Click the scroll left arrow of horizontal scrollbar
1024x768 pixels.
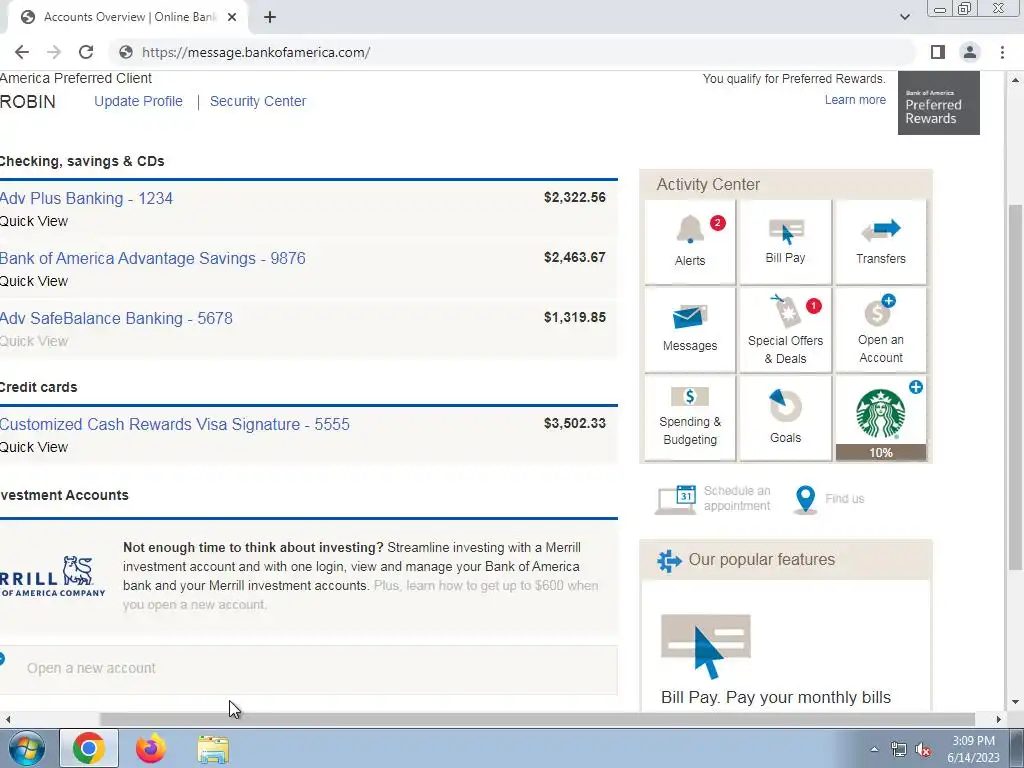pyautogui.click(x=8, y=719)
